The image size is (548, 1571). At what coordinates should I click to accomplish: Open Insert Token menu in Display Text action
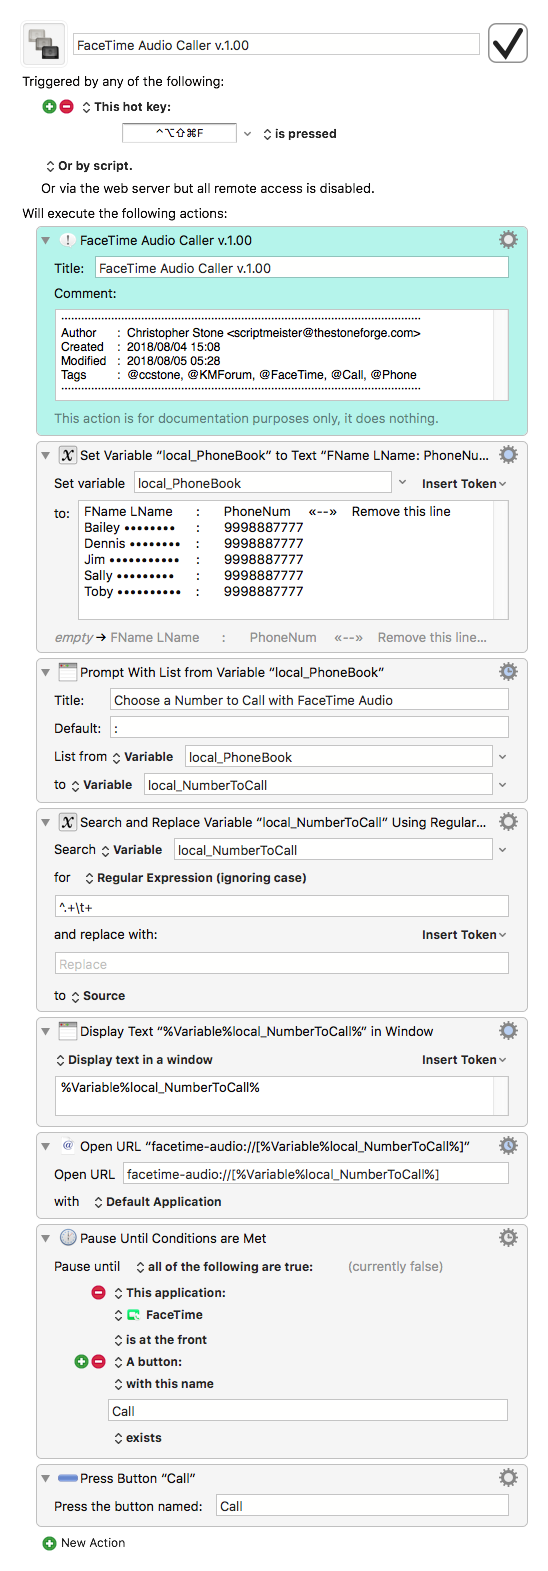pos(464,1060)
